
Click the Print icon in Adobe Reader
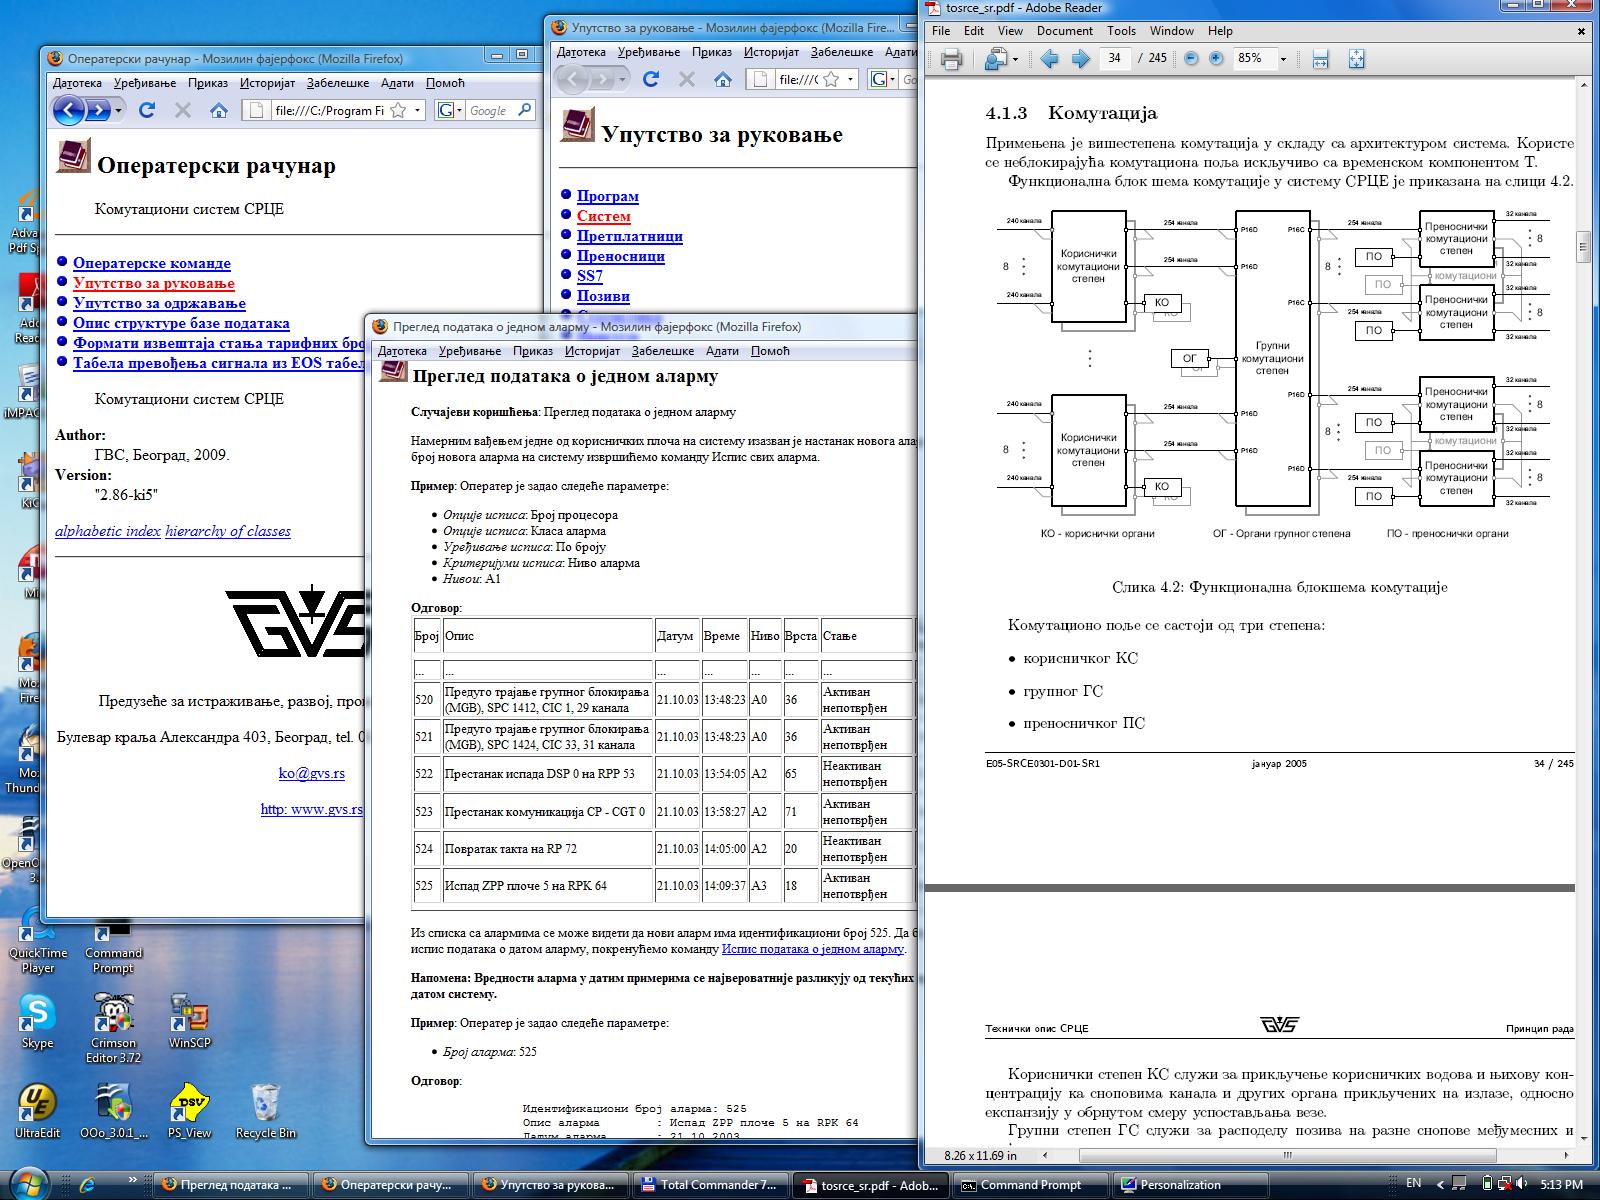(x=950, y=59)
